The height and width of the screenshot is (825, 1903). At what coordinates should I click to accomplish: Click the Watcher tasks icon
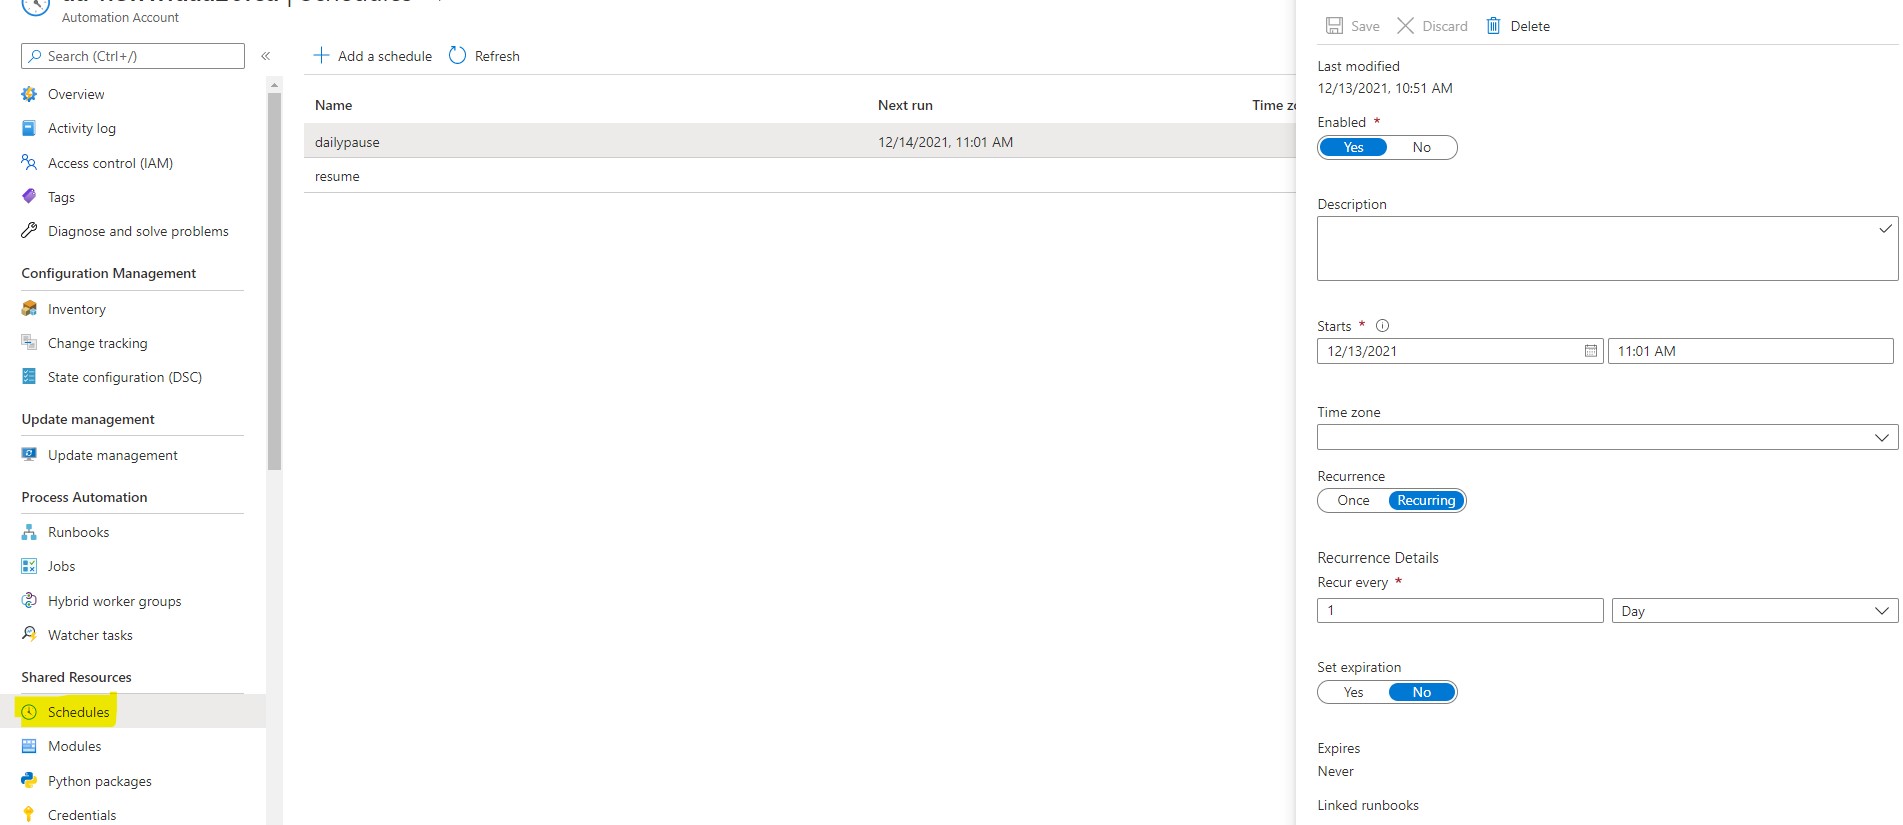(29, 634)
